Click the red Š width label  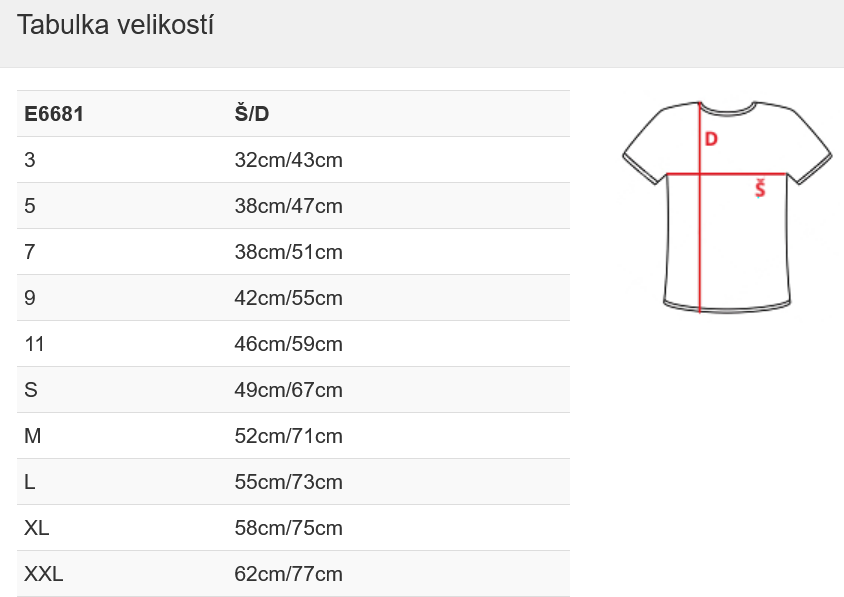760,187
